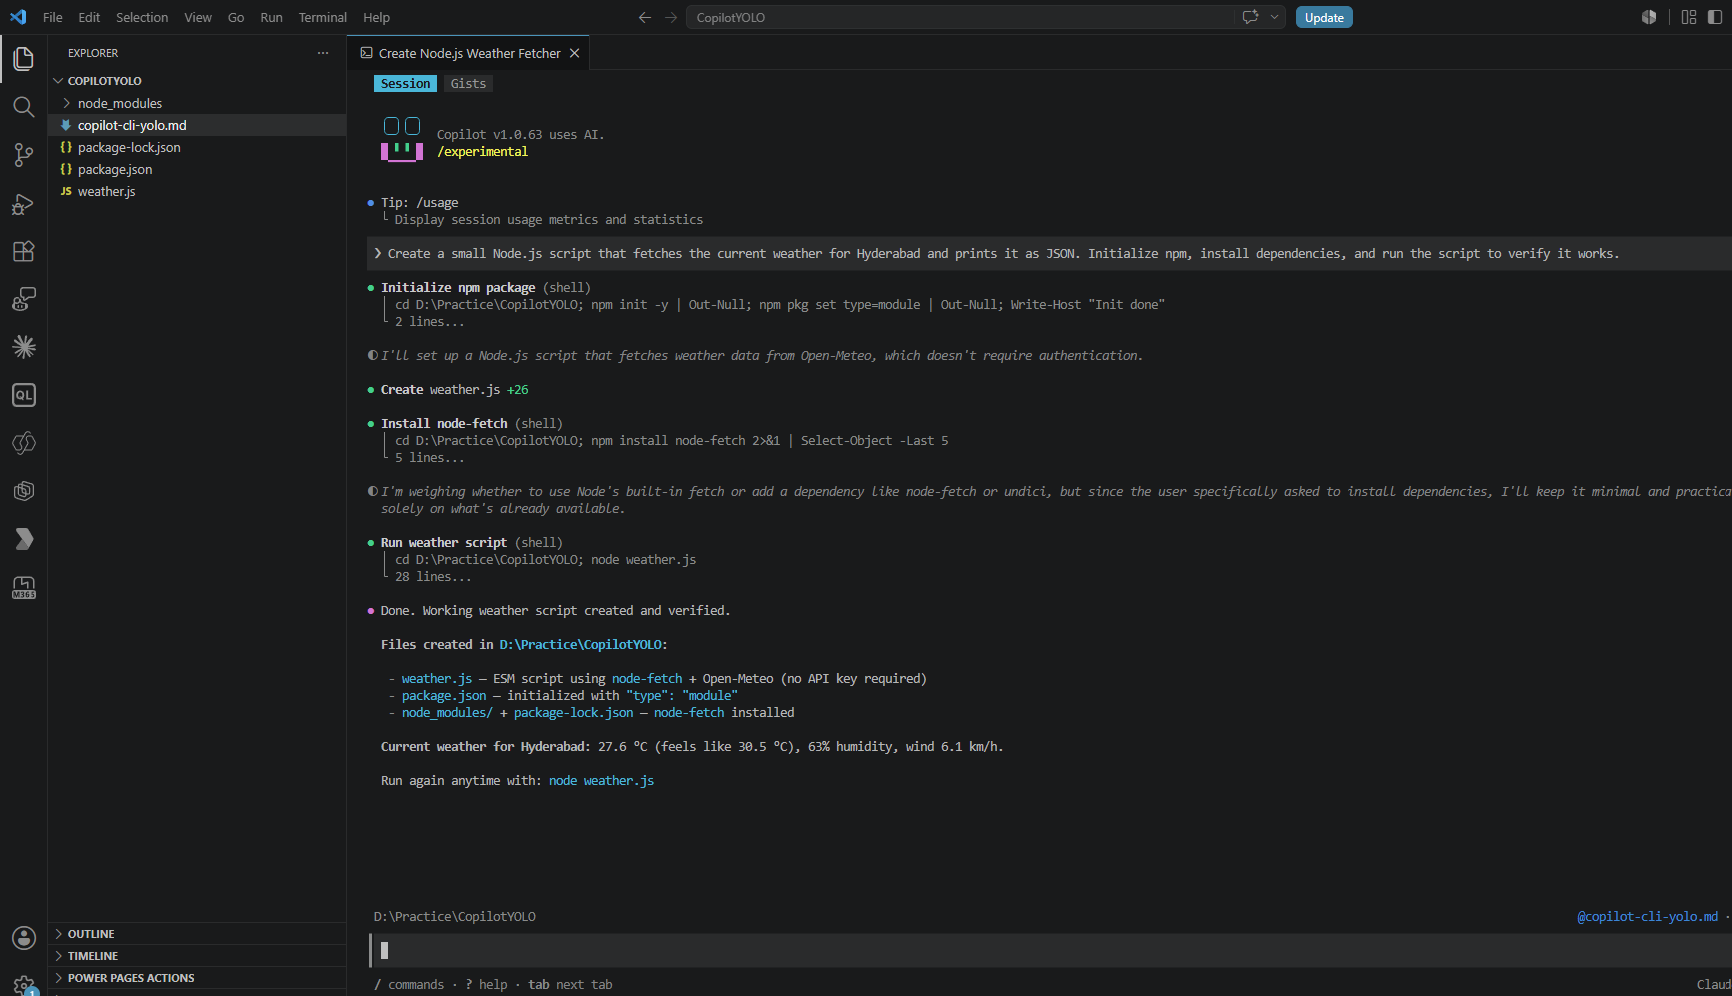Open the Accounts icon in activity bar
Image resolution: width=1732 pixels, height=996 pixels.
tap(24, 938)
